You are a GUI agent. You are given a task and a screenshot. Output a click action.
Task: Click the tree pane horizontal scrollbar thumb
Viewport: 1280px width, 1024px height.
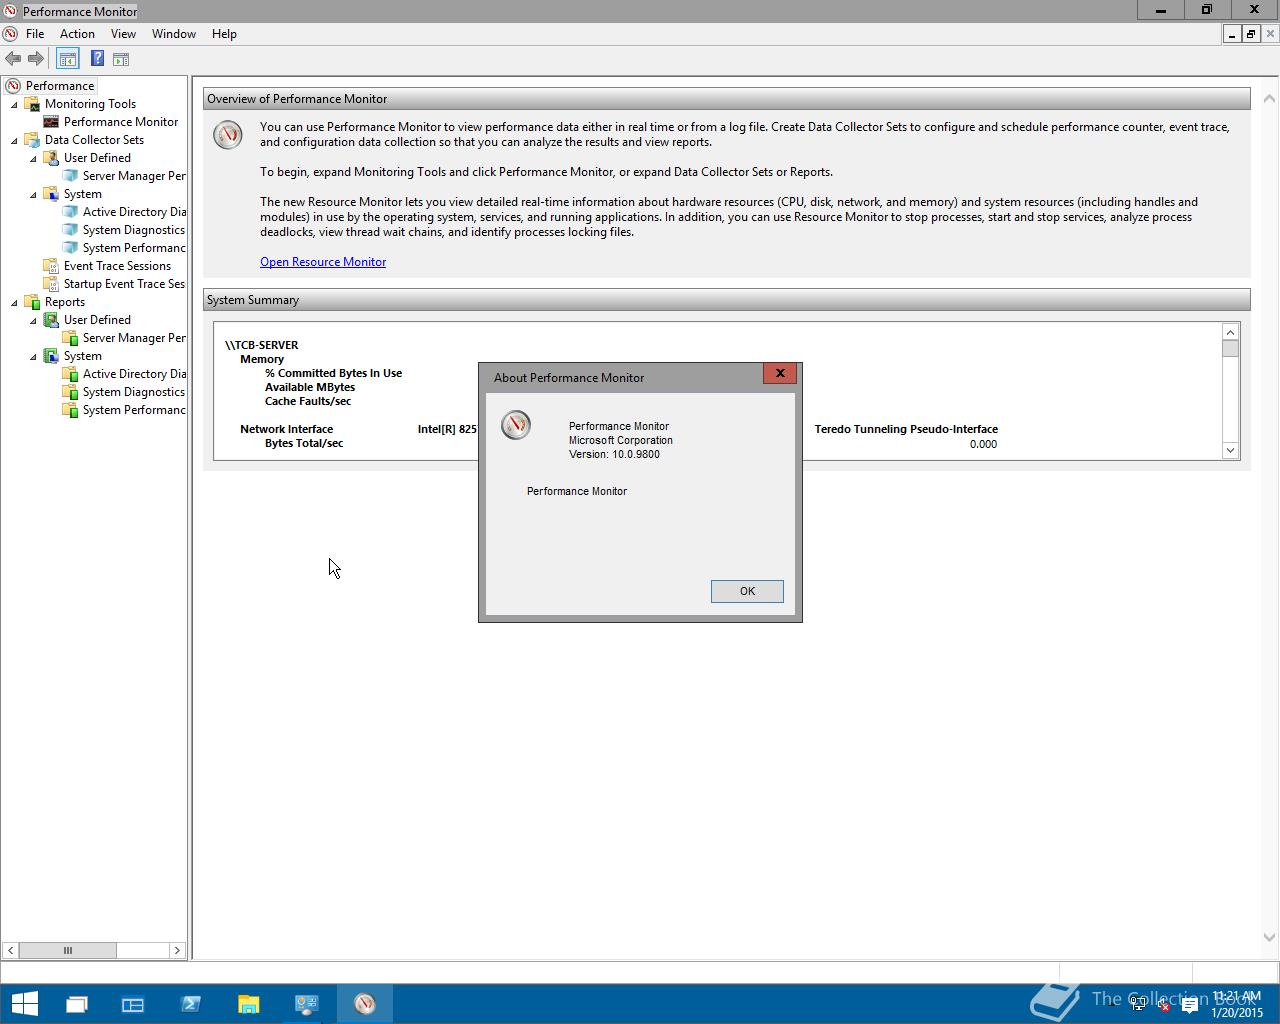click(68, 950)
